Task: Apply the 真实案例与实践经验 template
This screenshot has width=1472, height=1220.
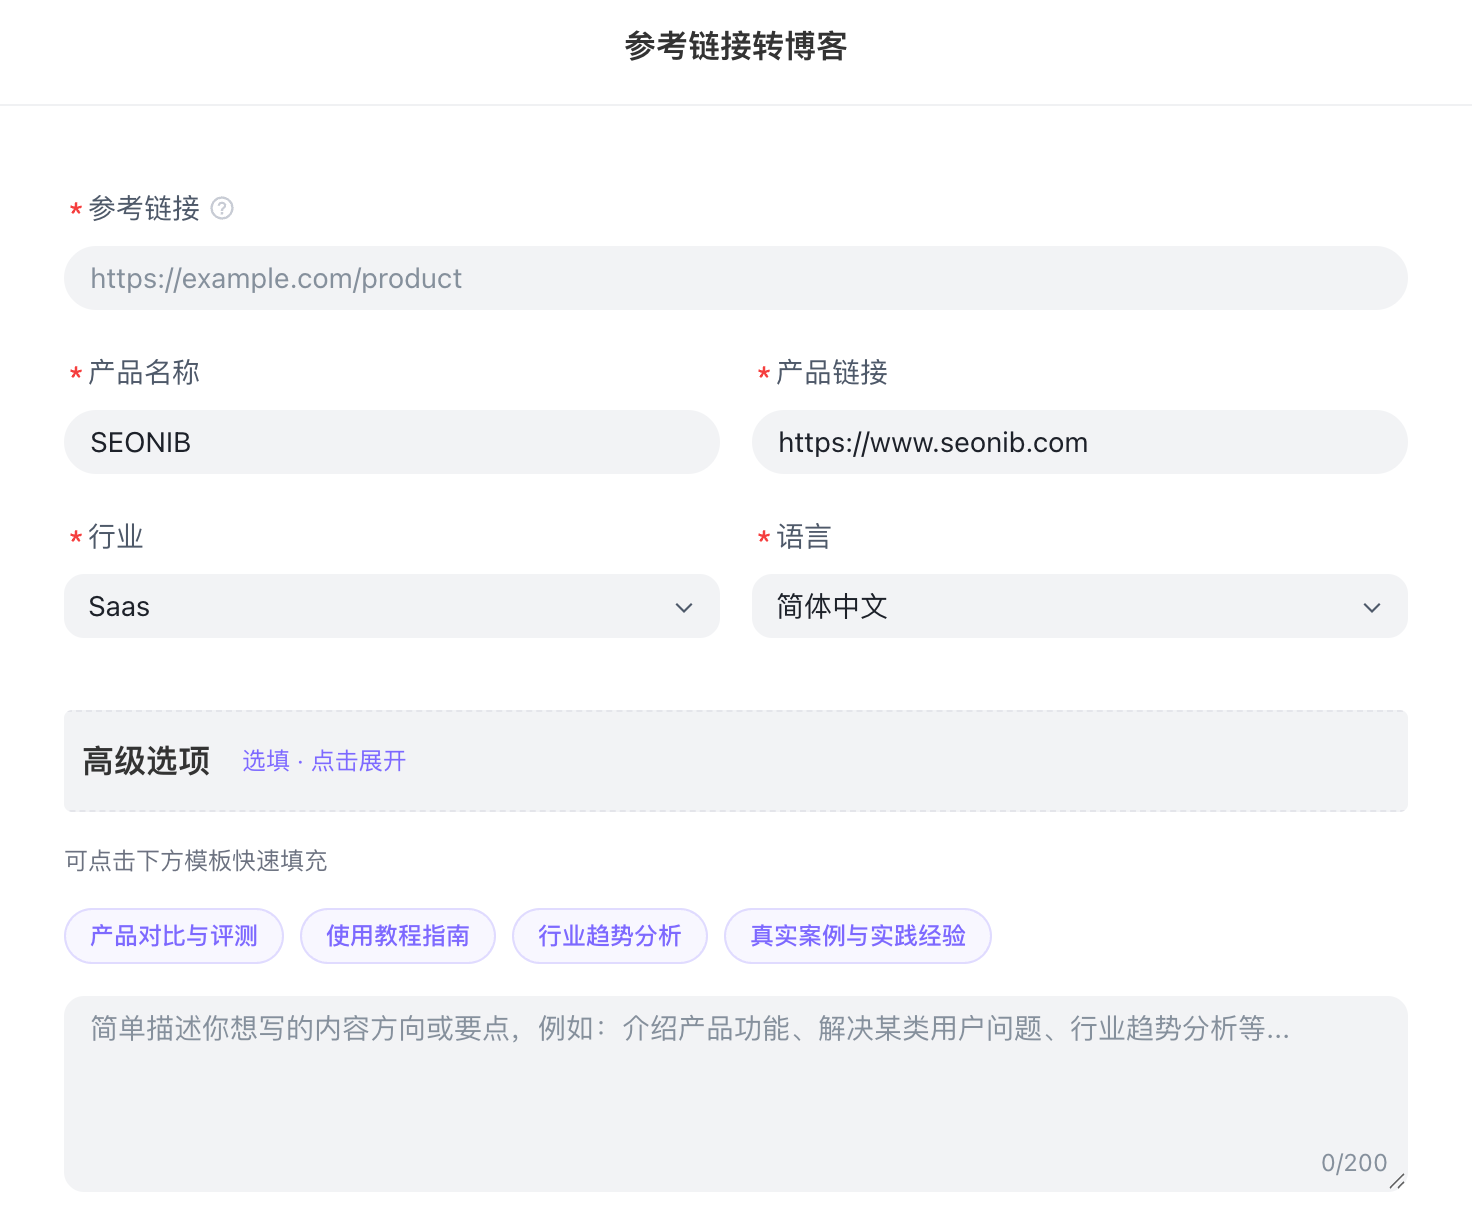Action: pyautogui.click(x=858, y=936)
